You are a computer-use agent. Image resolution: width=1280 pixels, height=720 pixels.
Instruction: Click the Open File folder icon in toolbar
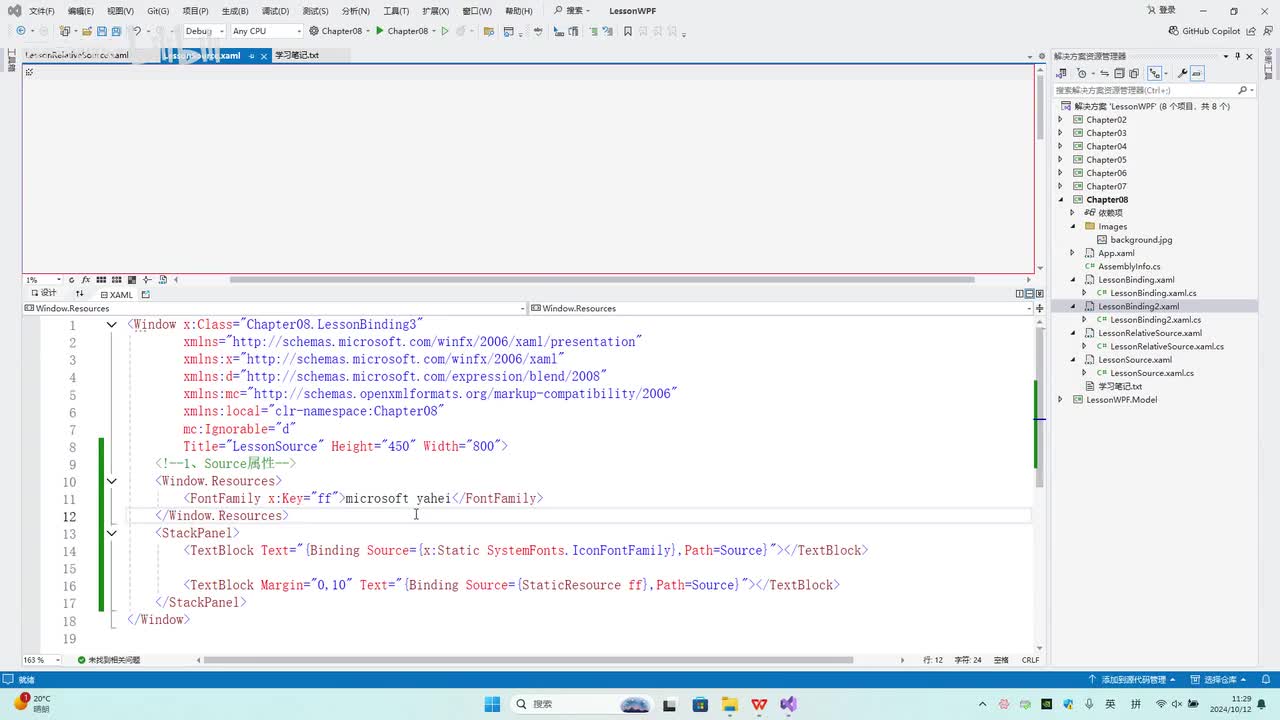click(x=88, y=31)
